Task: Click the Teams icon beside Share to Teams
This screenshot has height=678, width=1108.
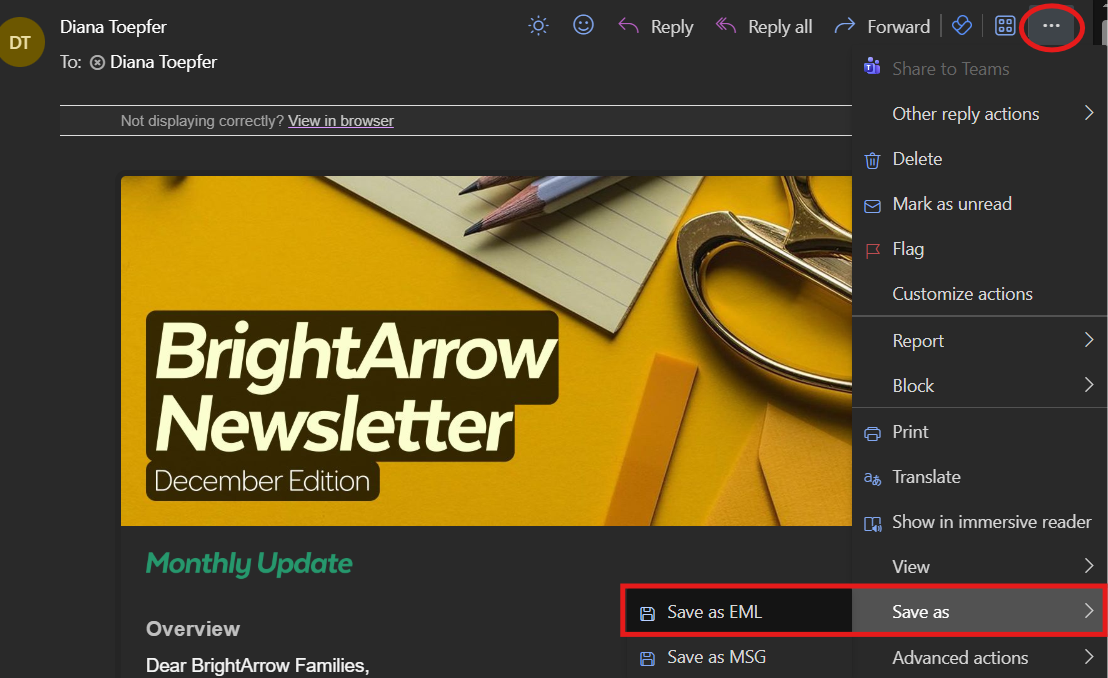Action: tap(872, 67)
